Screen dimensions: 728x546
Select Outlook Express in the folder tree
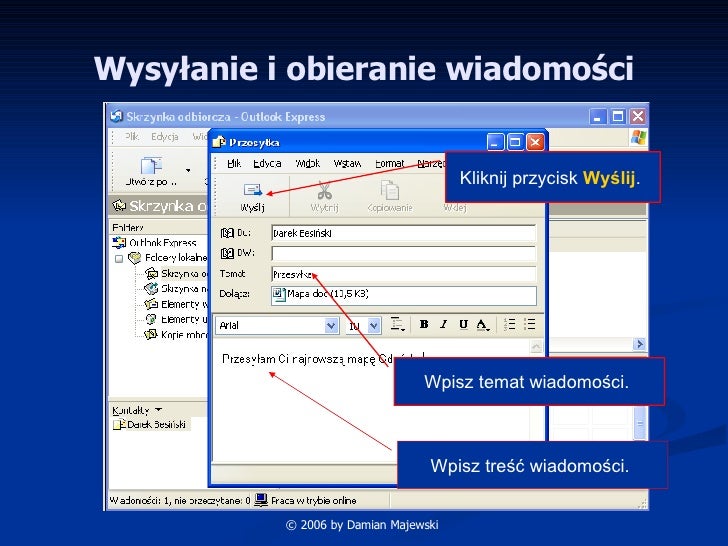click(x=162, y=242)
